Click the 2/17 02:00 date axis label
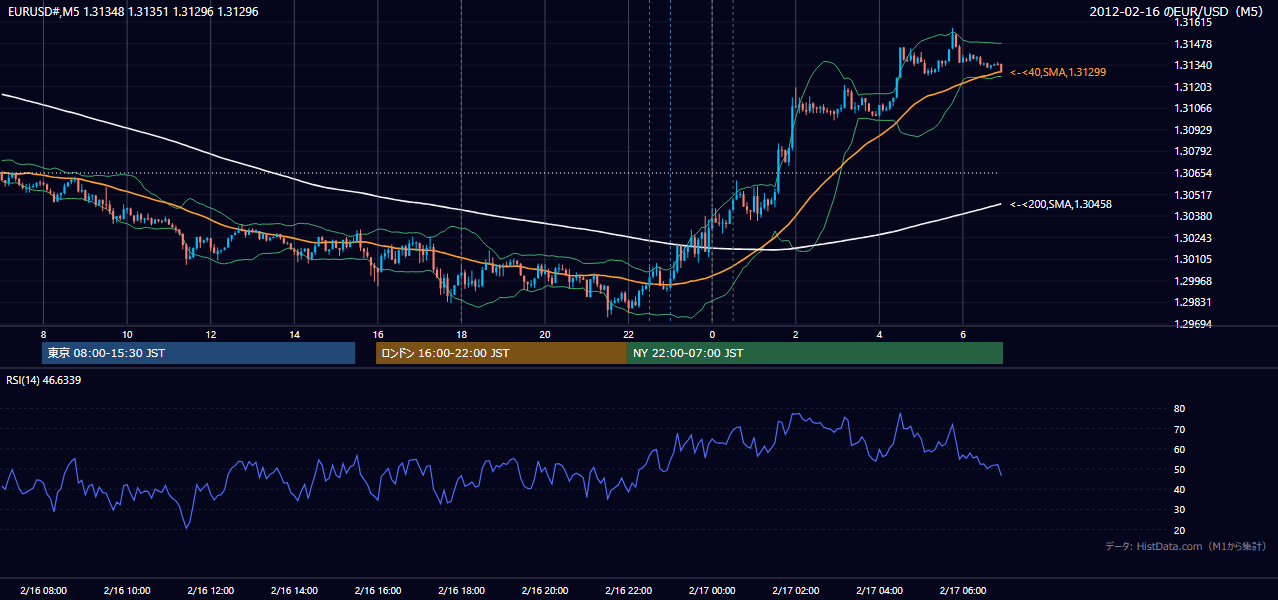 pyautogui.click(x=796, y=590)
